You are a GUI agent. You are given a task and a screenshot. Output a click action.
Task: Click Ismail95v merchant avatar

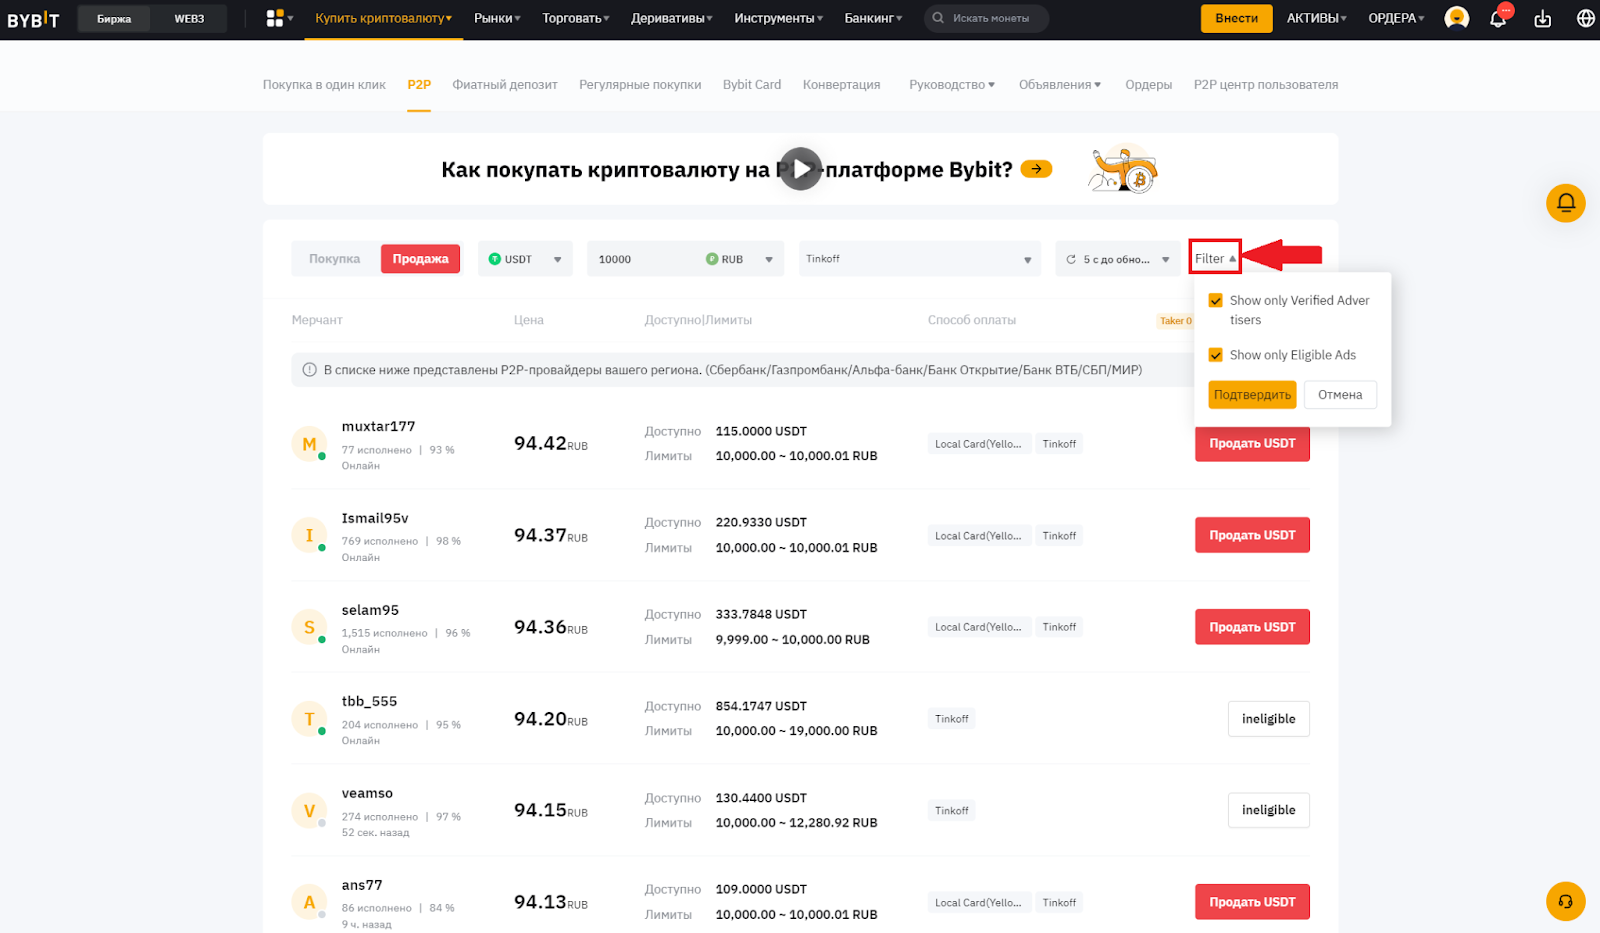click(x=309, y=536)
